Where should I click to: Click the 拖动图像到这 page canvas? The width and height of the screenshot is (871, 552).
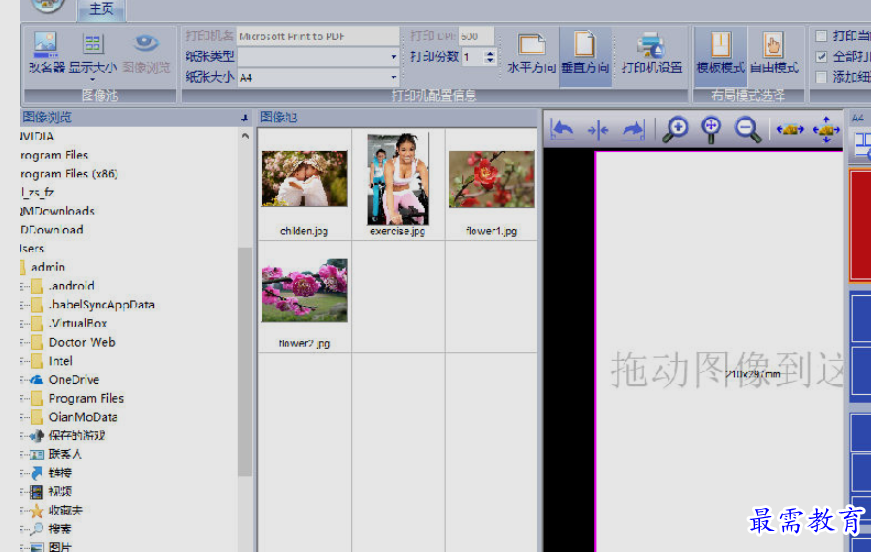(x=719, y=352)
